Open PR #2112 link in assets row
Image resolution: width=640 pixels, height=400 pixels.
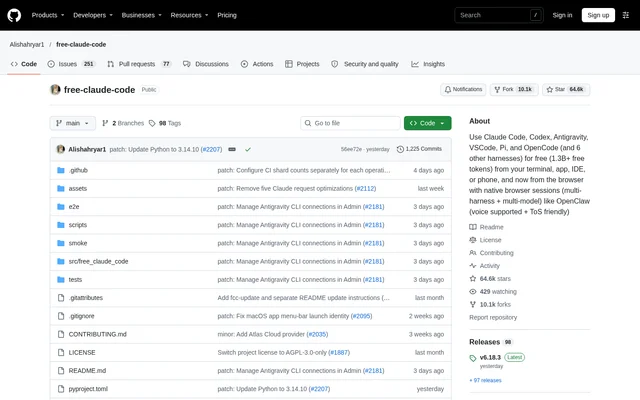(365, 189)
